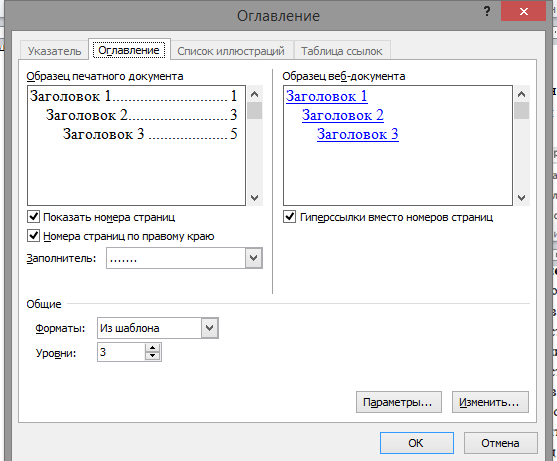Viewport: 557px width, 461px height.
Task: Click the print preview scrollbar thumb
Action: click(x=254, y=110)
